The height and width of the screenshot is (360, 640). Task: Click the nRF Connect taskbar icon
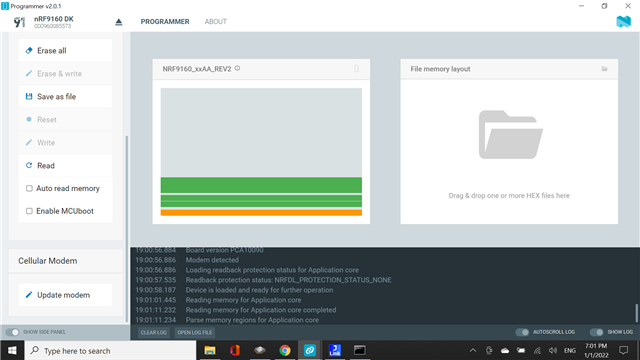click(x=310, y=350)
